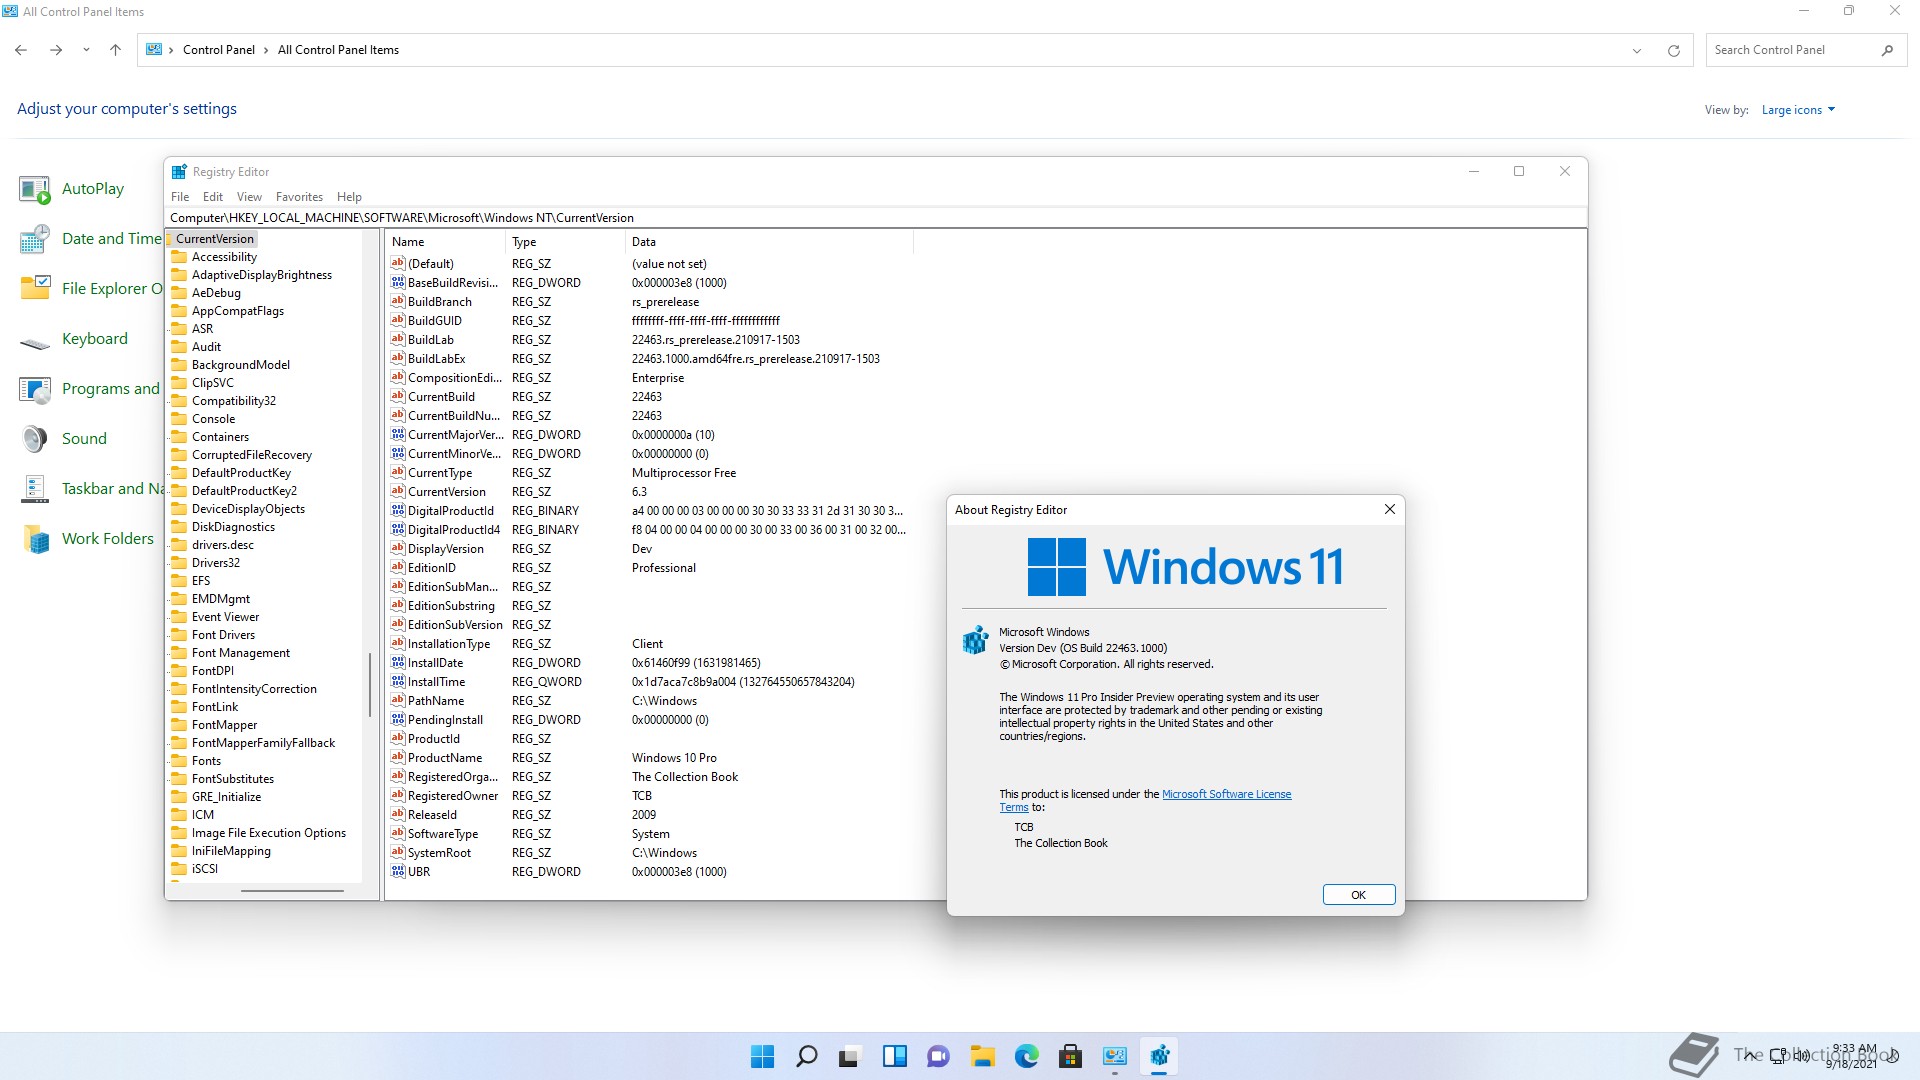Open Taskbar and Navigation icon
1920x1080 pixels.
pos(34,489)
